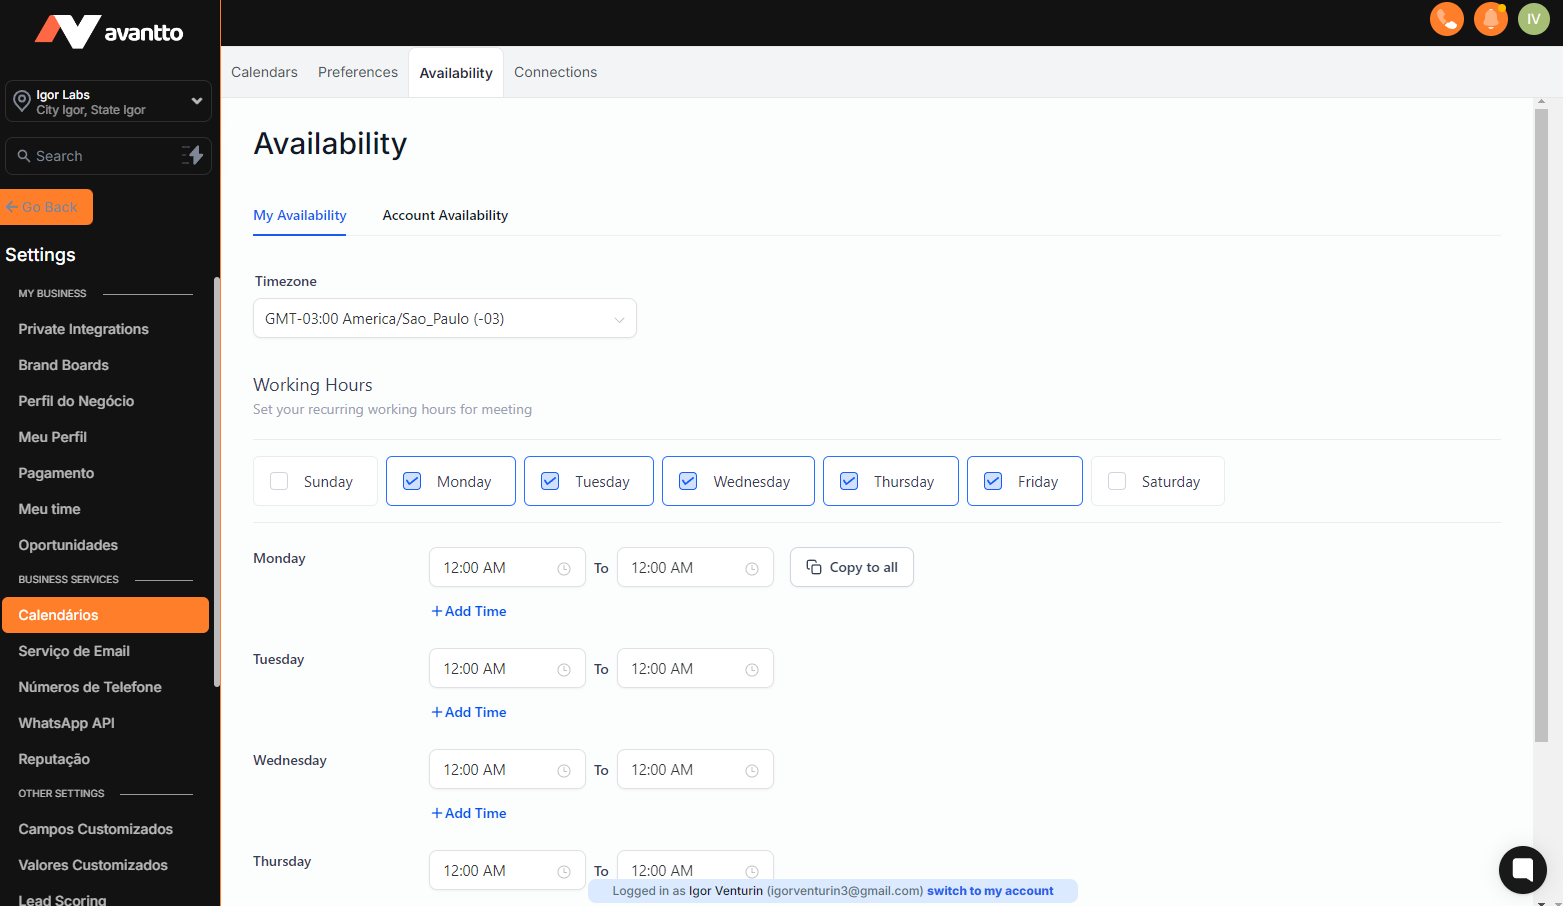Click the Copy to all button
Viewport: 1563px width, 906px height.
tap(851, 567)
